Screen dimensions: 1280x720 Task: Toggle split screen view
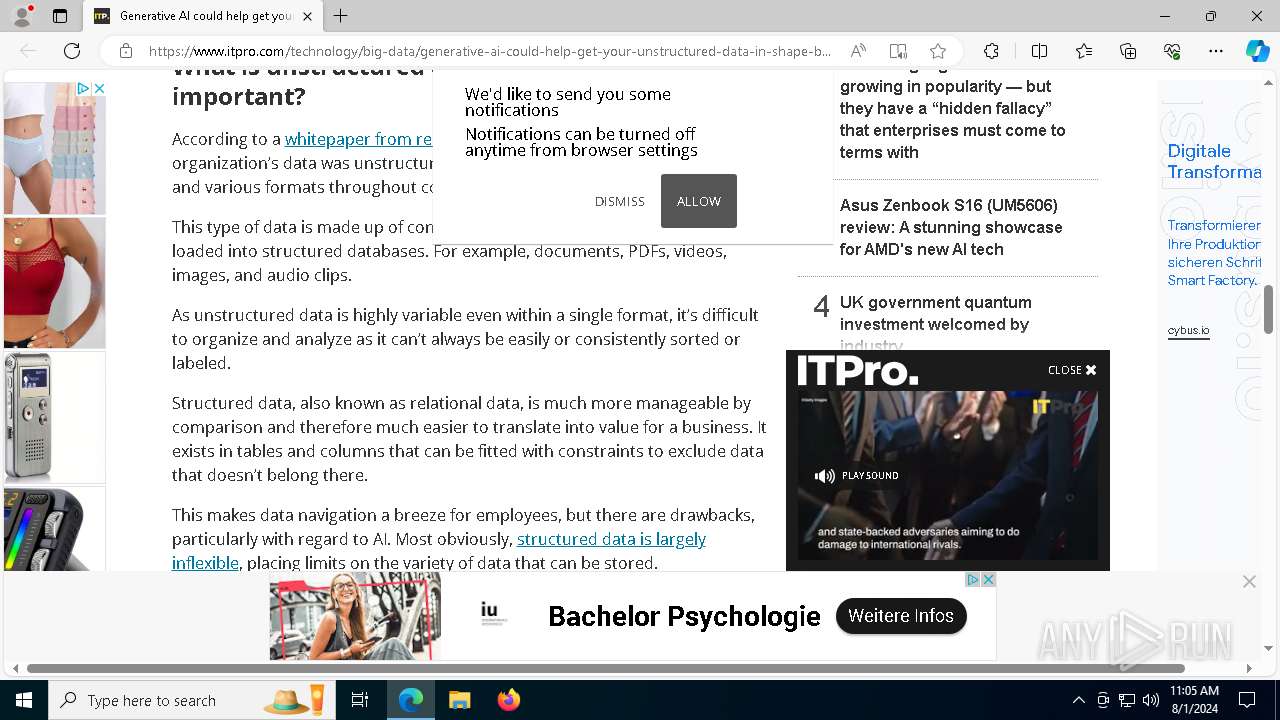point(1039,51)
